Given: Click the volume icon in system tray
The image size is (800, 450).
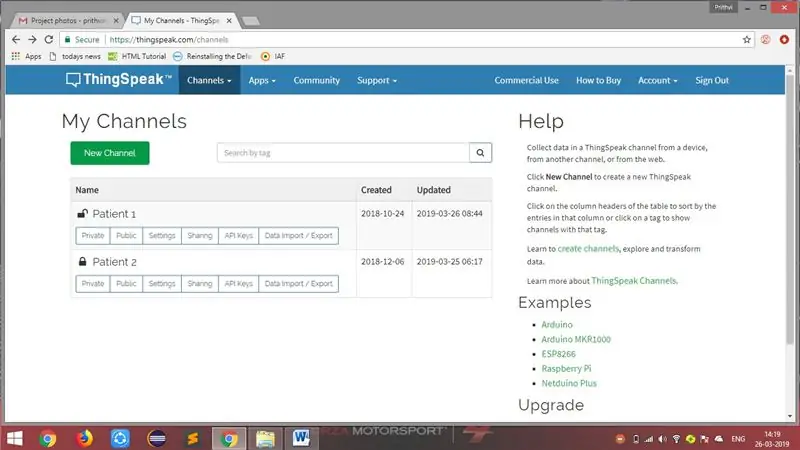Looking at the screenshot, I should (x=662, y=439).
